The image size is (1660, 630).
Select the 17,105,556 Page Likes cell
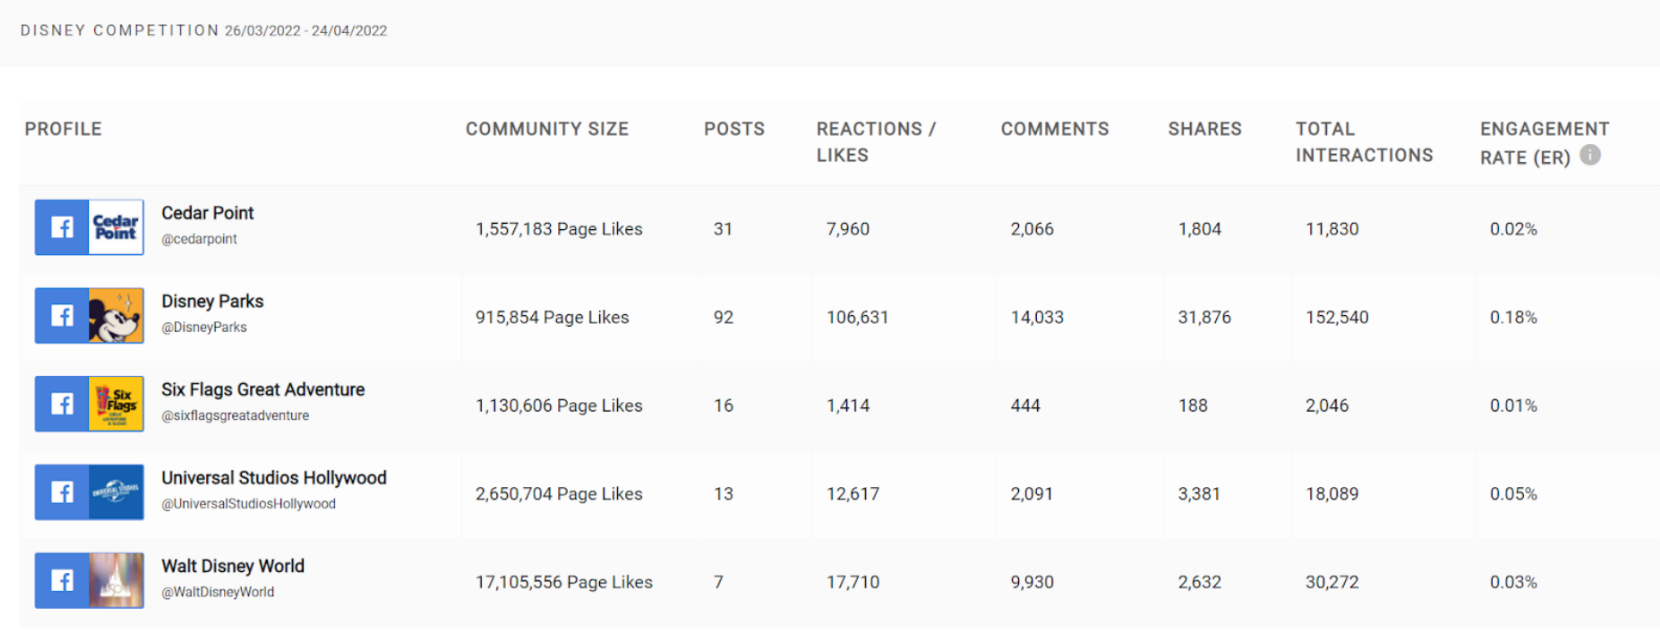tap(564, 582)
